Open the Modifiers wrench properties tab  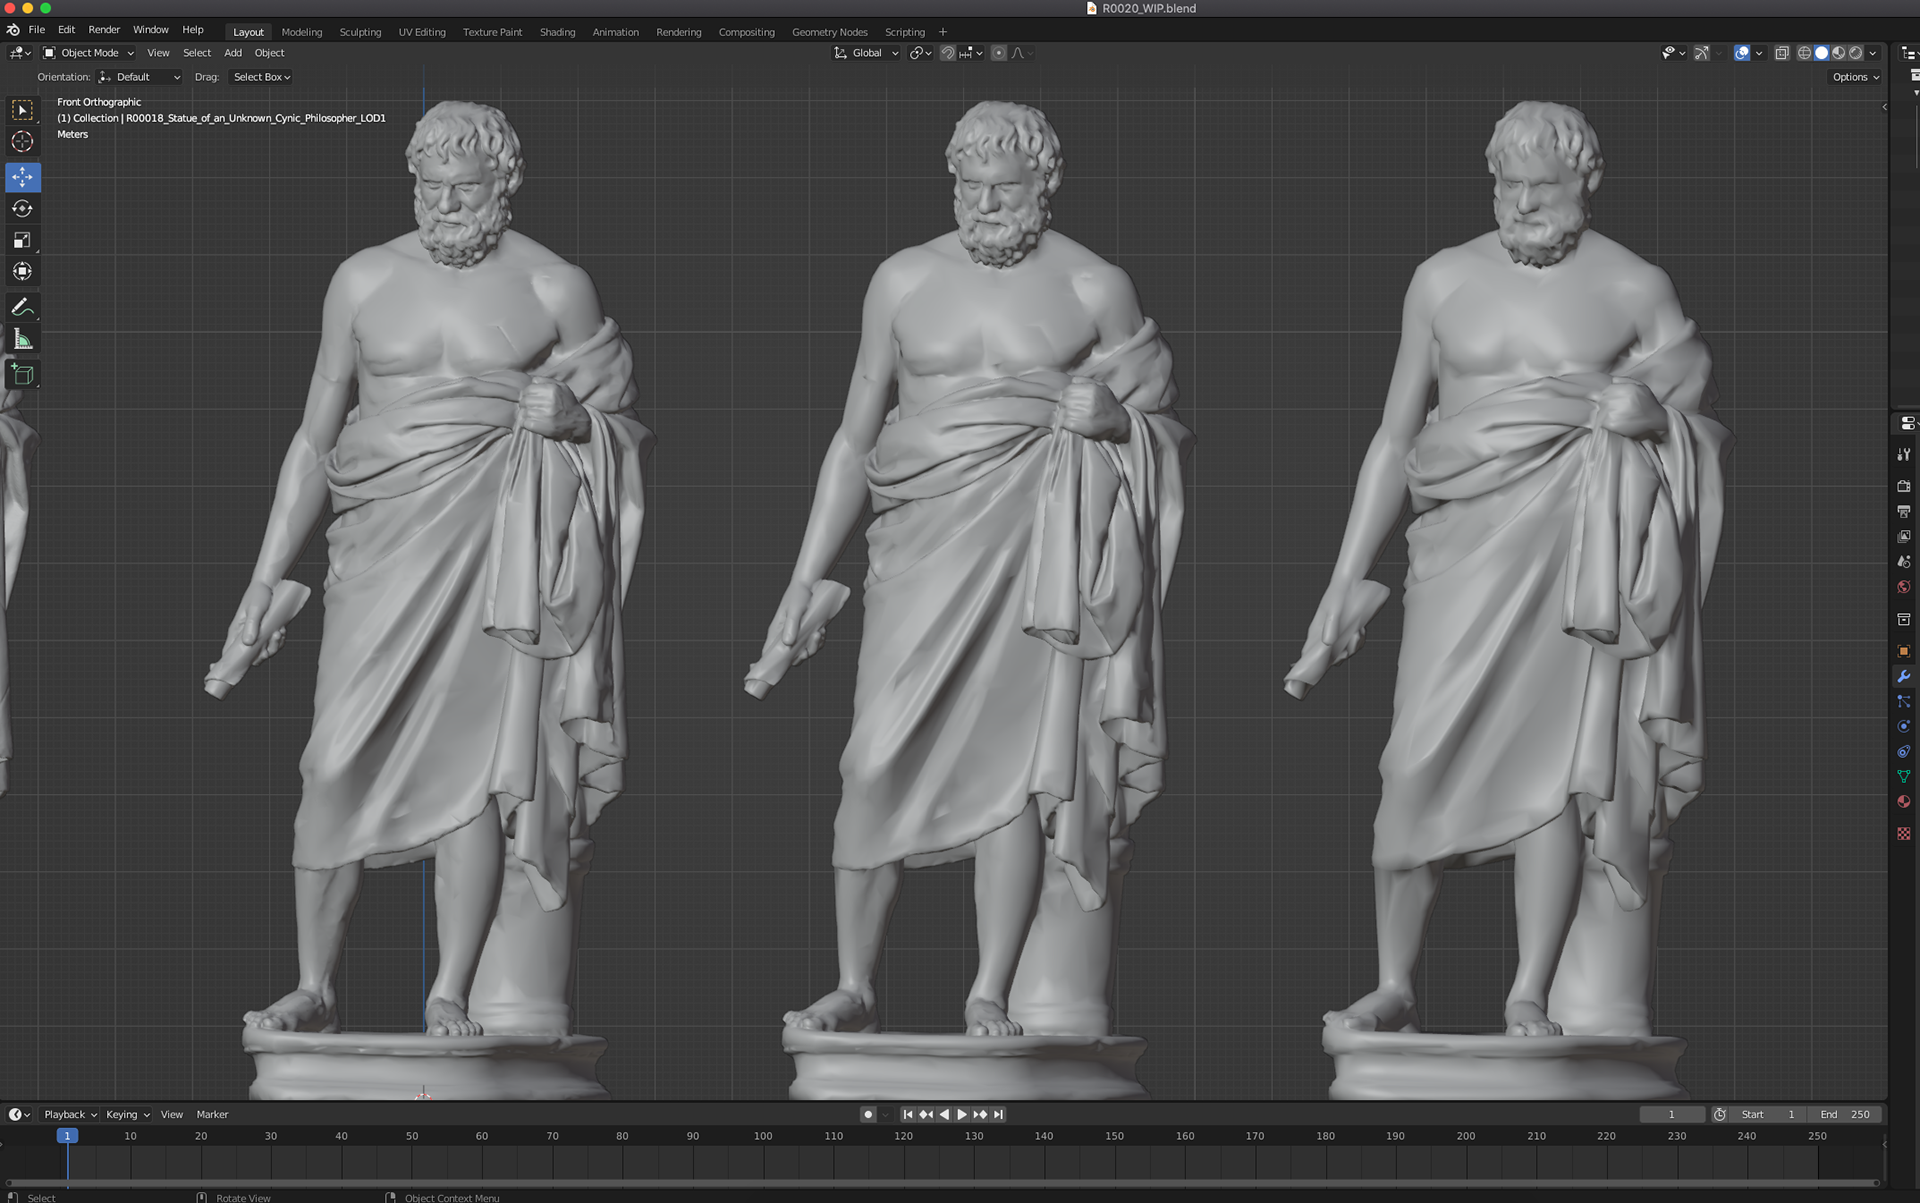1904,676
